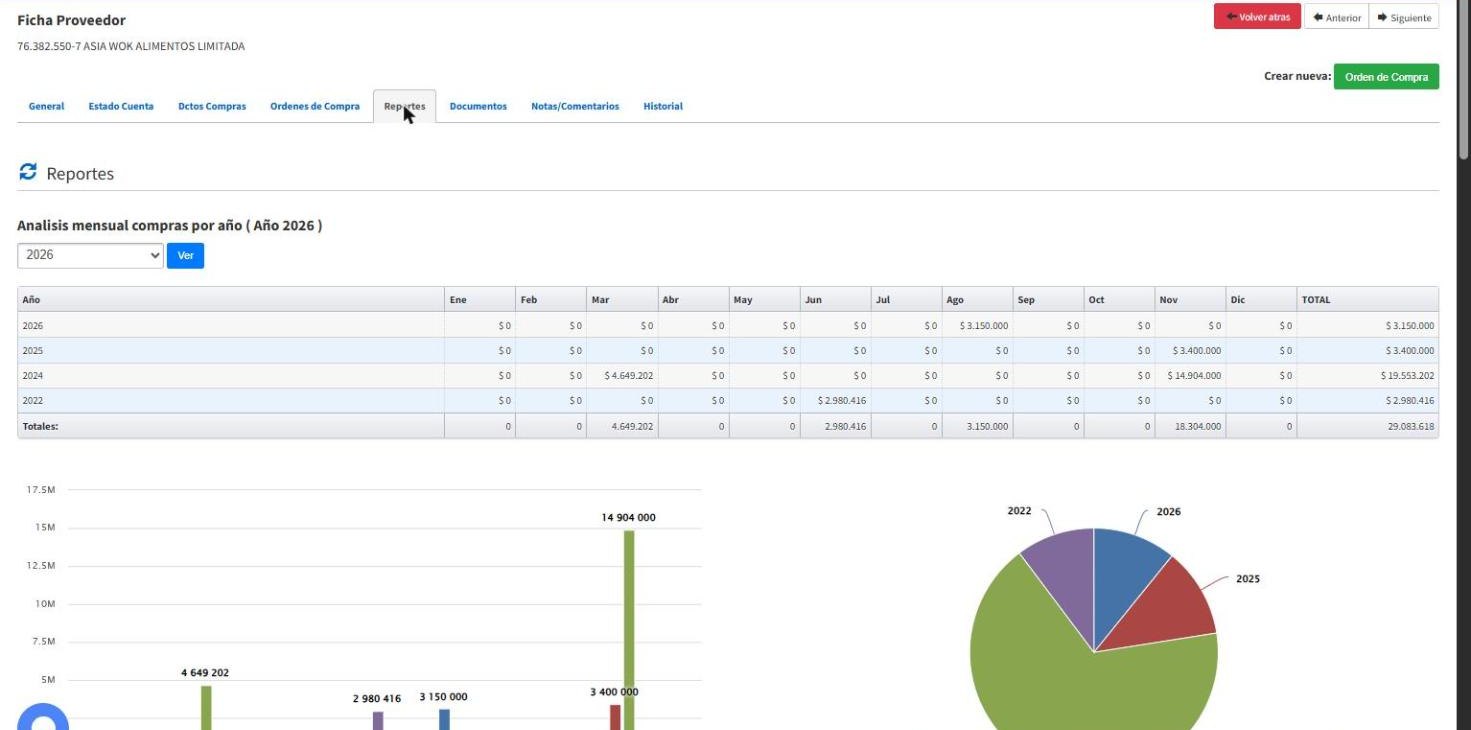Open the Documentos tab

(478, 106)
